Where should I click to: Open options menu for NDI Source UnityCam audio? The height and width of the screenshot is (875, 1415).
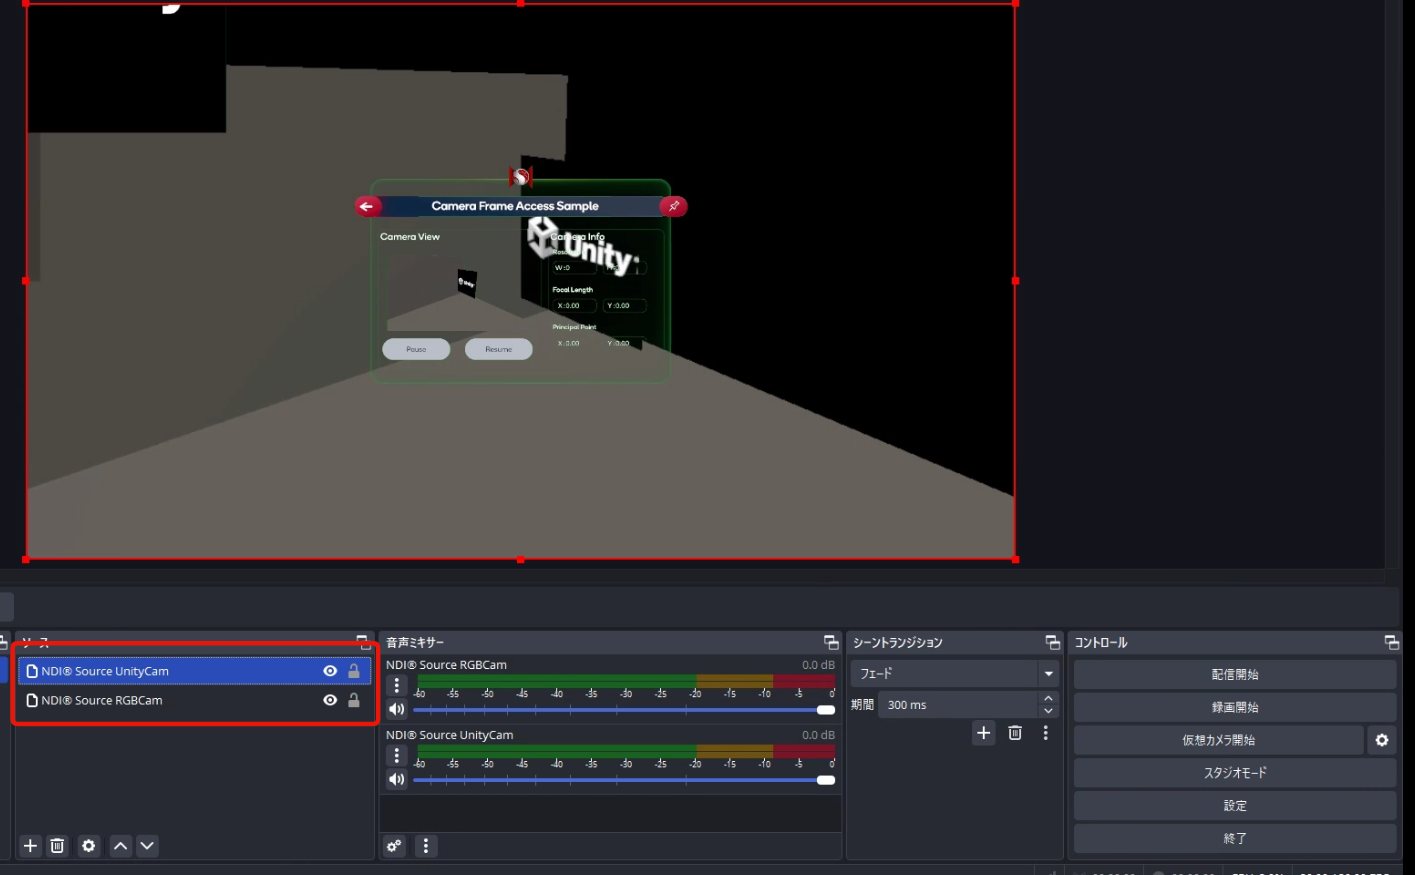tap(397, 756)
